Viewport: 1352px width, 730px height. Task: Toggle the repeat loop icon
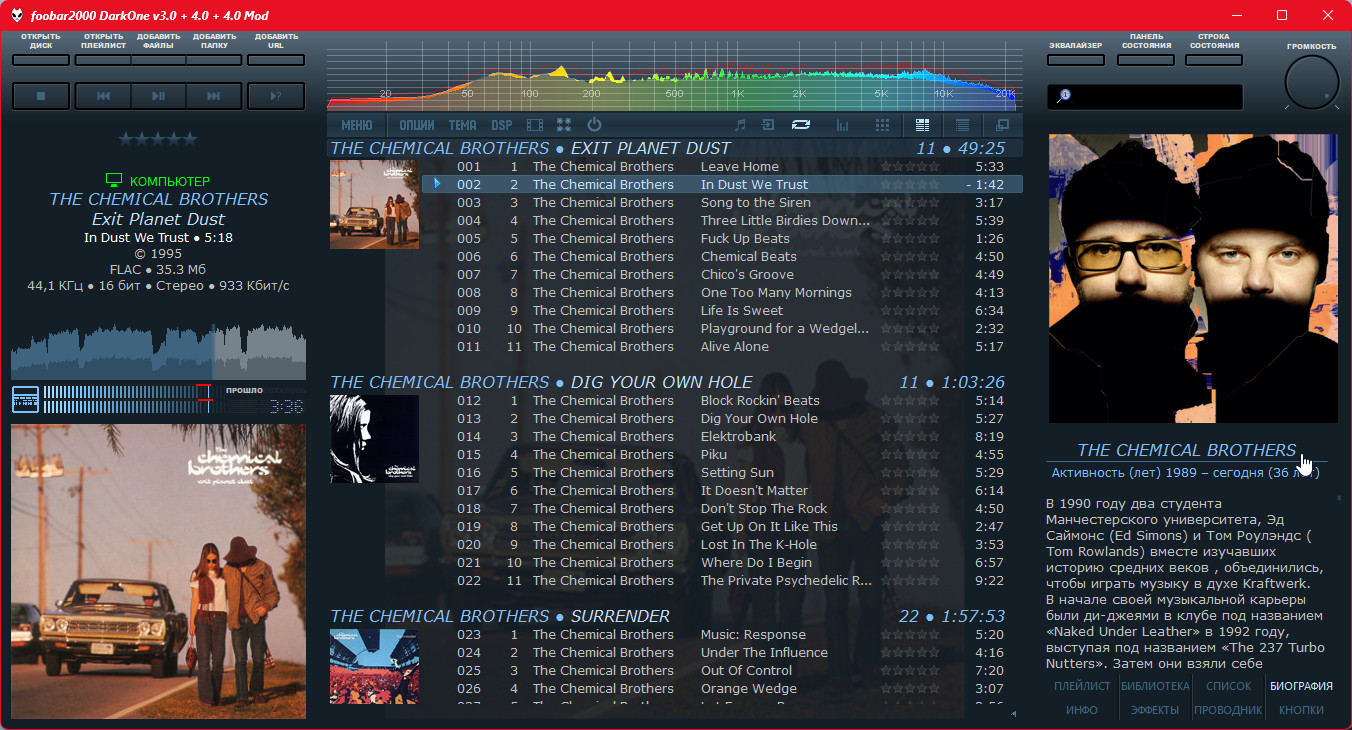(x=800, y=125)
